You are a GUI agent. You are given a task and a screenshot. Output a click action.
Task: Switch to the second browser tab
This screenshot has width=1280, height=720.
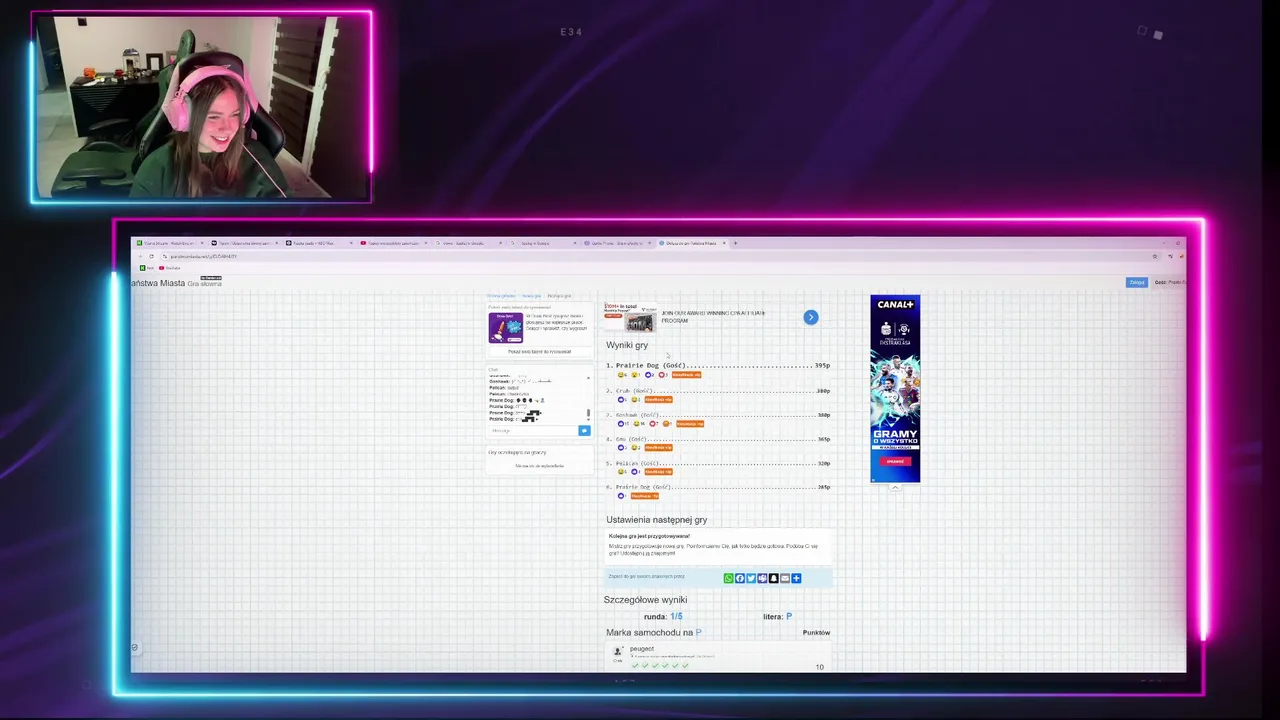(x=246, y=243)
